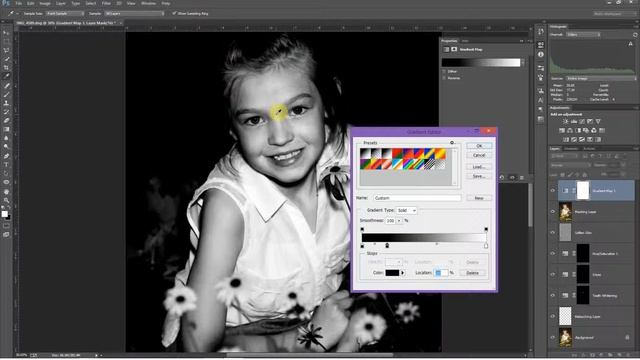Image resolution: width=640 pixels, height=360 pixels.
Task: Click Delete button beside Location field
Action: [x=473, y=273]
